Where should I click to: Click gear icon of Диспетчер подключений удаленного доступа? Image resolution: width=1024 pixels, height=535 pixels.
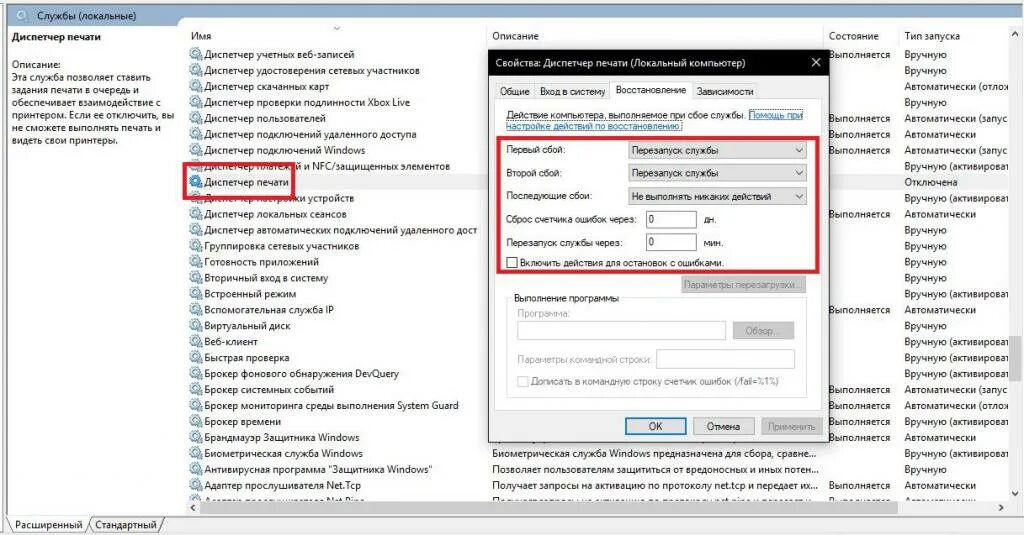tap(196, 134)
